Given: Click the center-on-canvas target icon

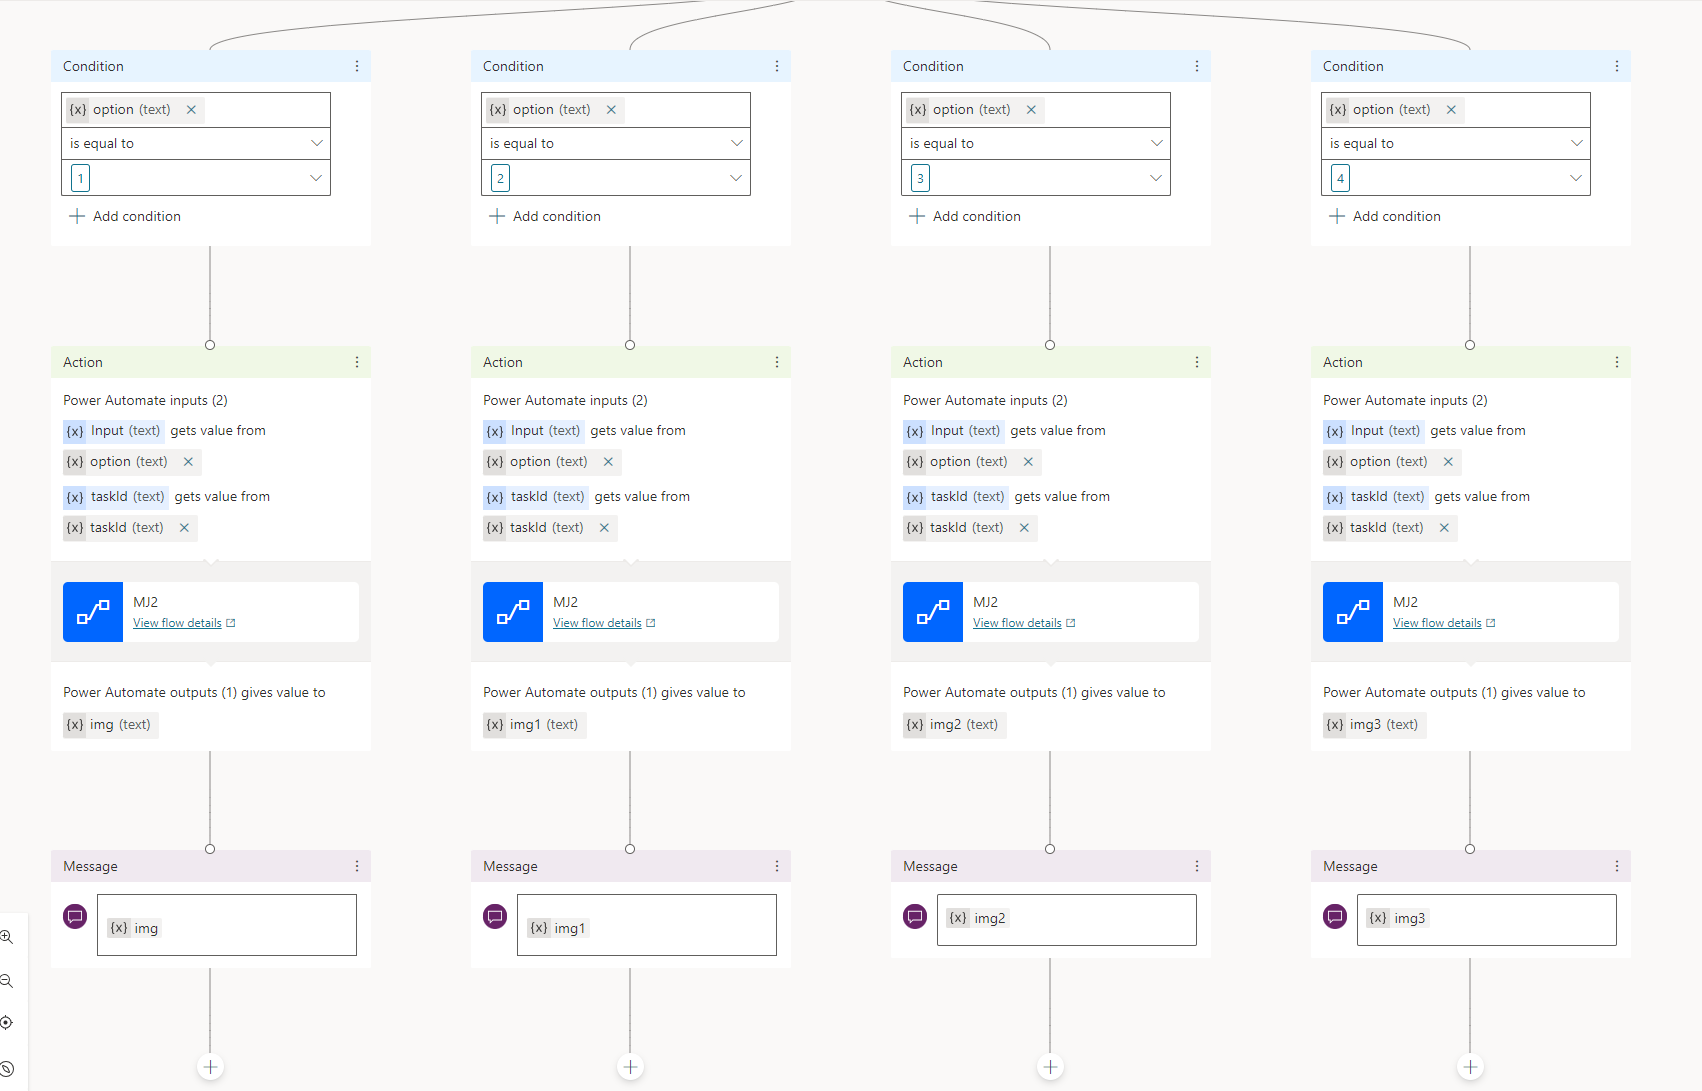Looking at the screenshot, I should [x=6, y=1023].
